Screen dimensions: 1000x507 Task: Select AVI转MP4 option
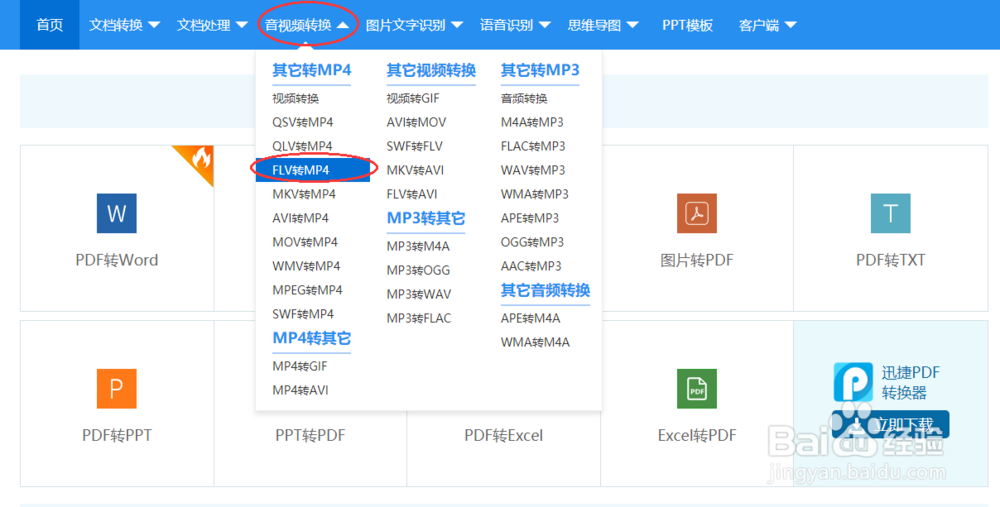(x=300, y=218)
